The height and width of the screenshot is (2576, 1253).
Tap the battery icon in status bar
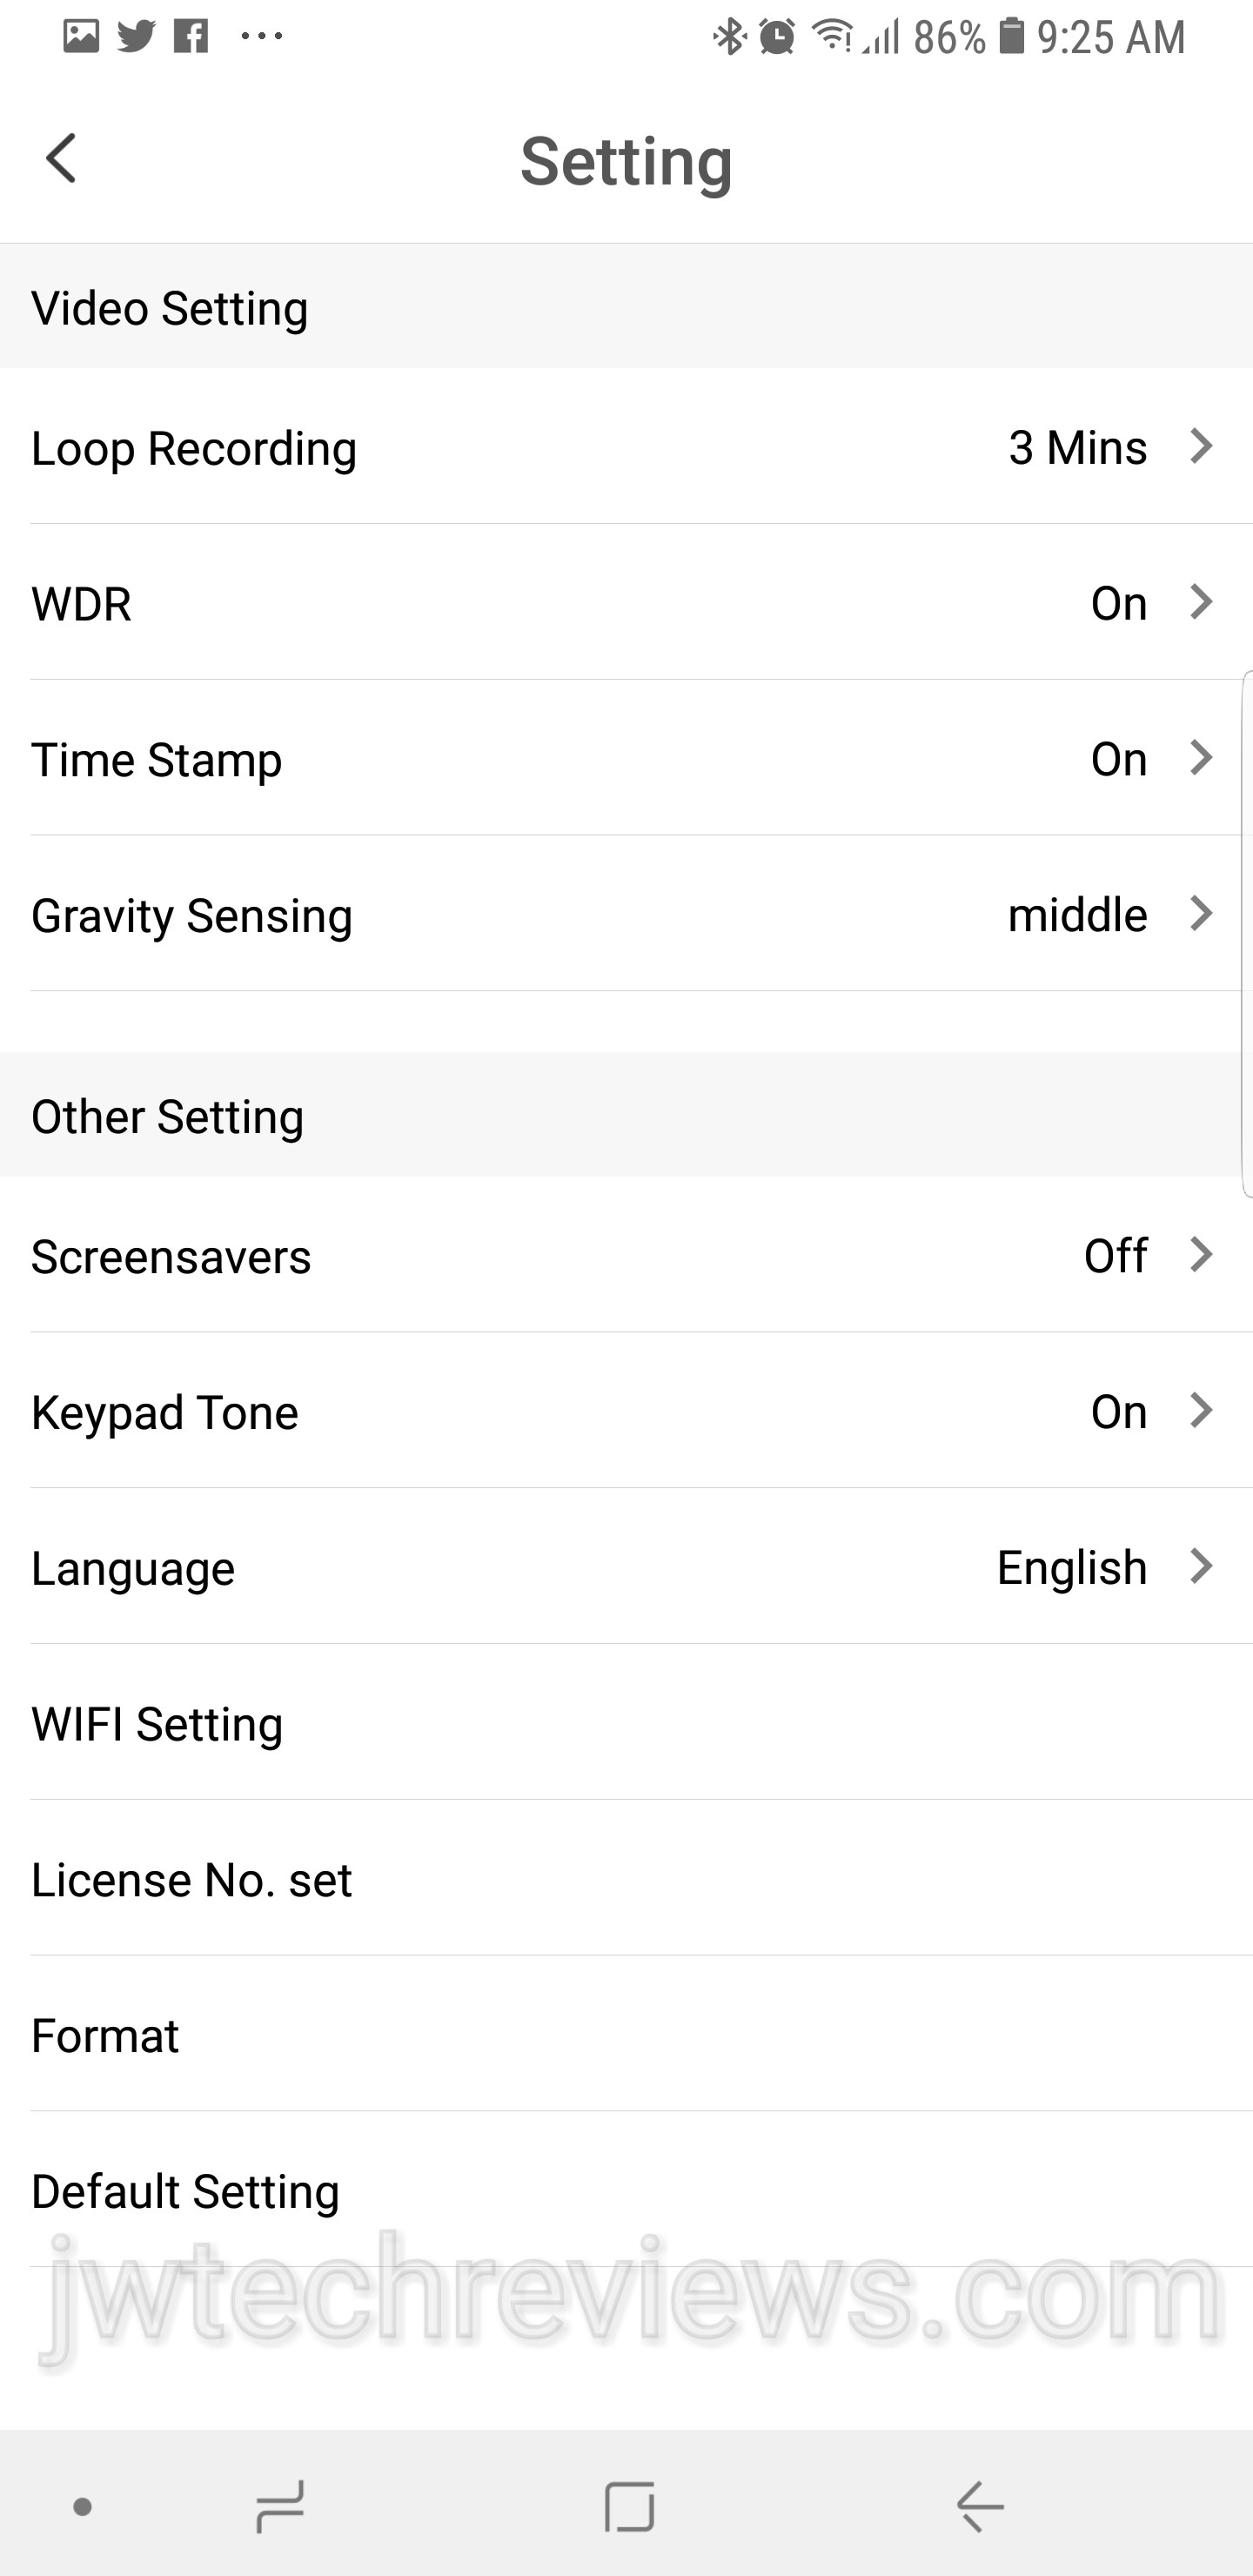(1012, 36)
